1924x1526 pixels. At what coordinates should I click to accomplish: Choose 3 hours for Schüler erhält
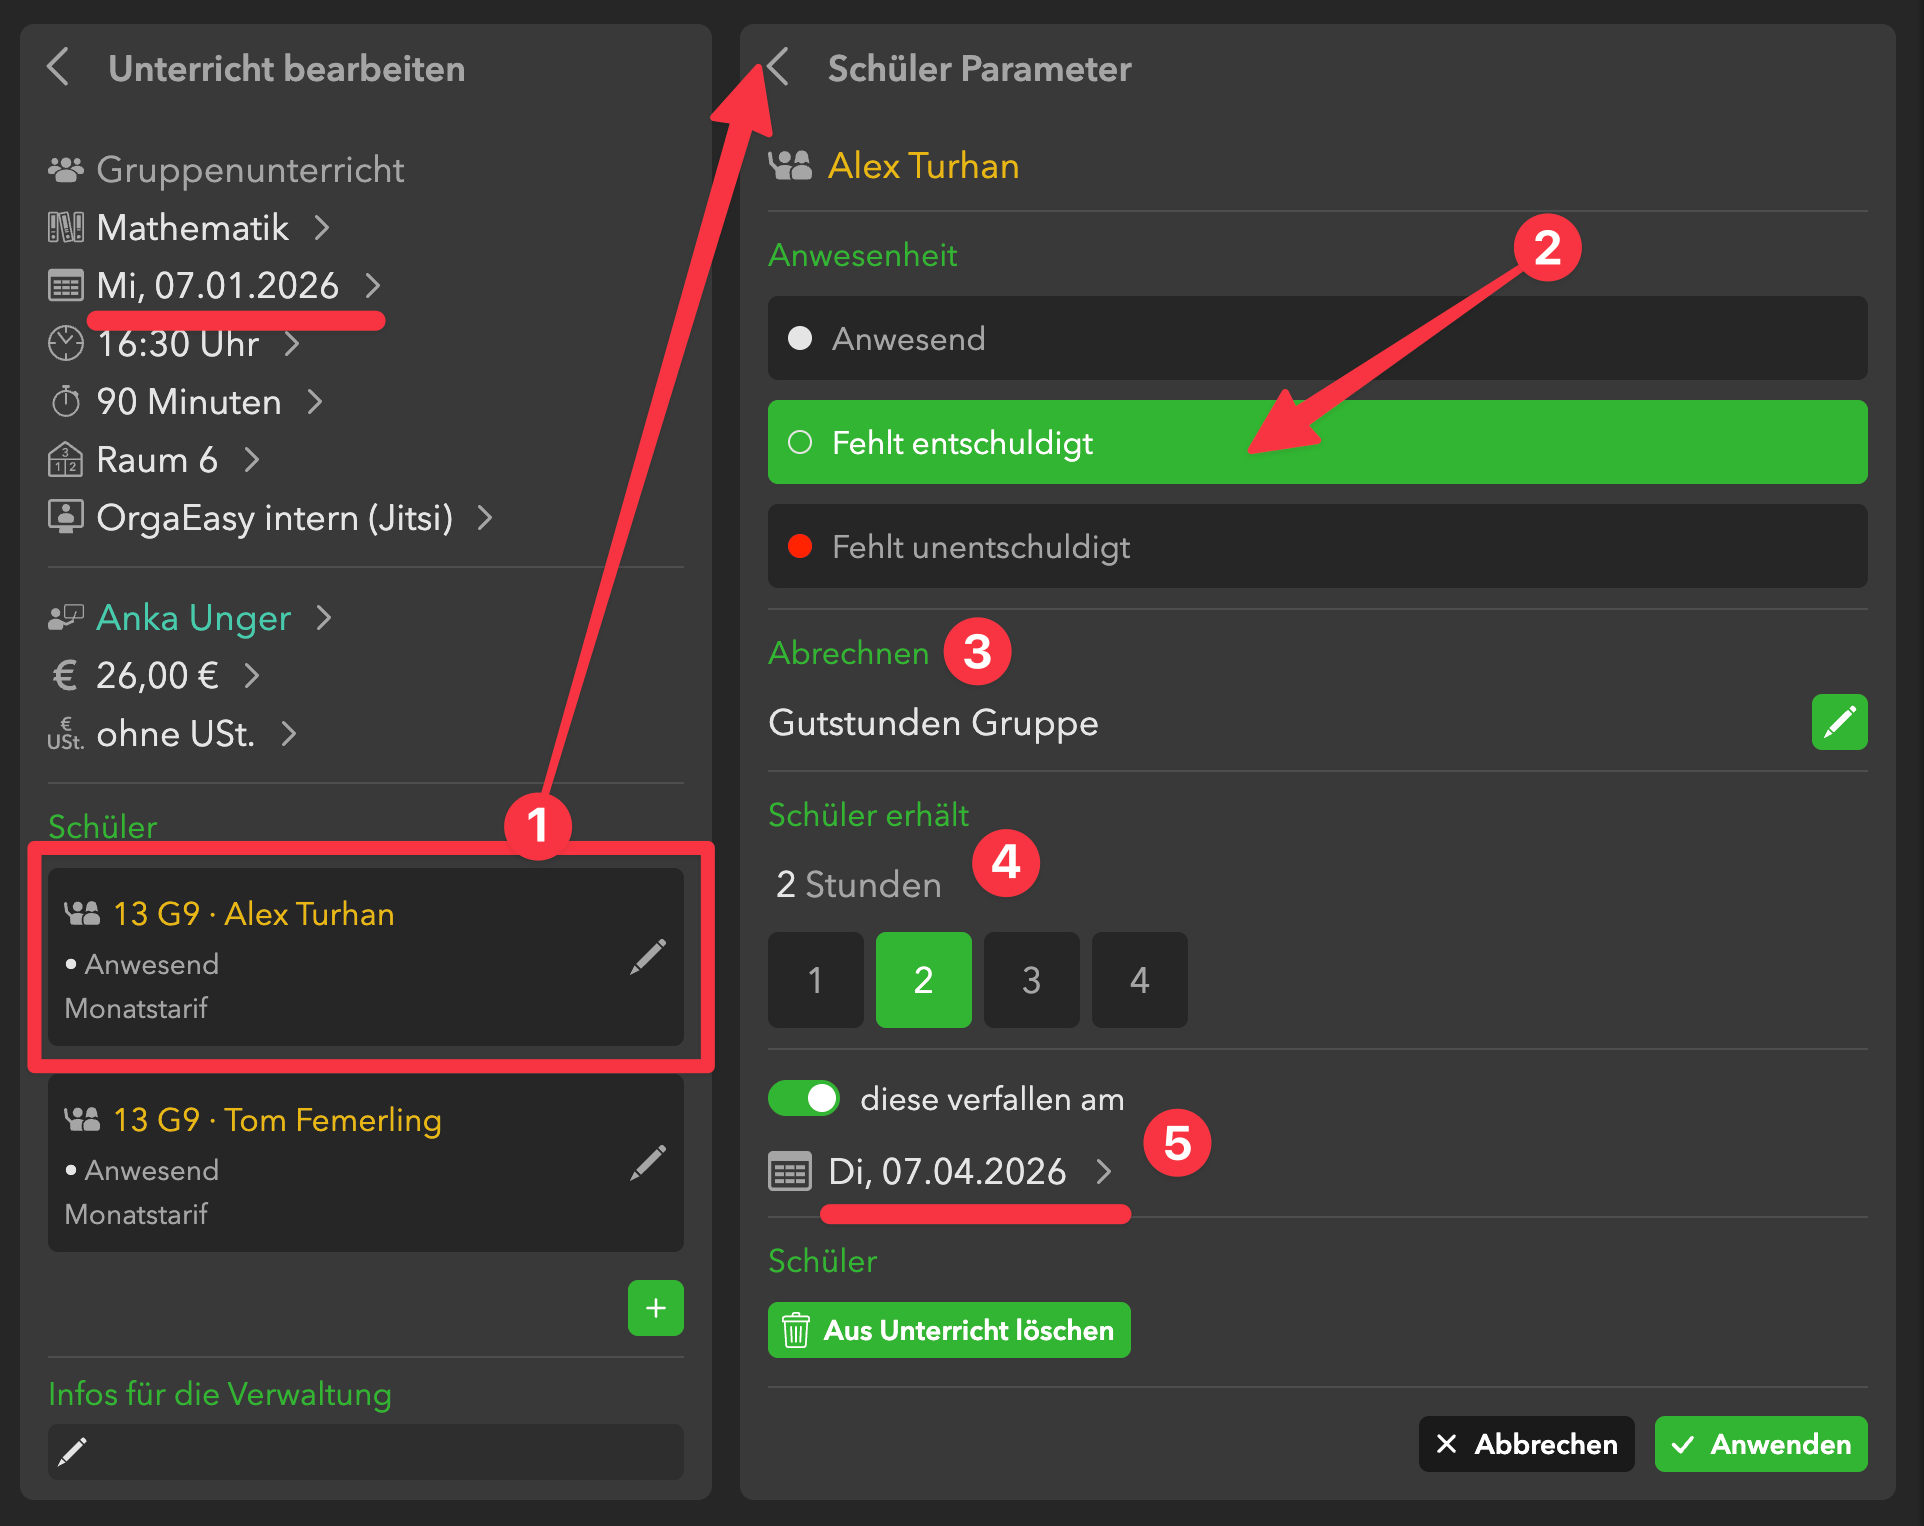pyautogui.click(x=1031, y=980)
